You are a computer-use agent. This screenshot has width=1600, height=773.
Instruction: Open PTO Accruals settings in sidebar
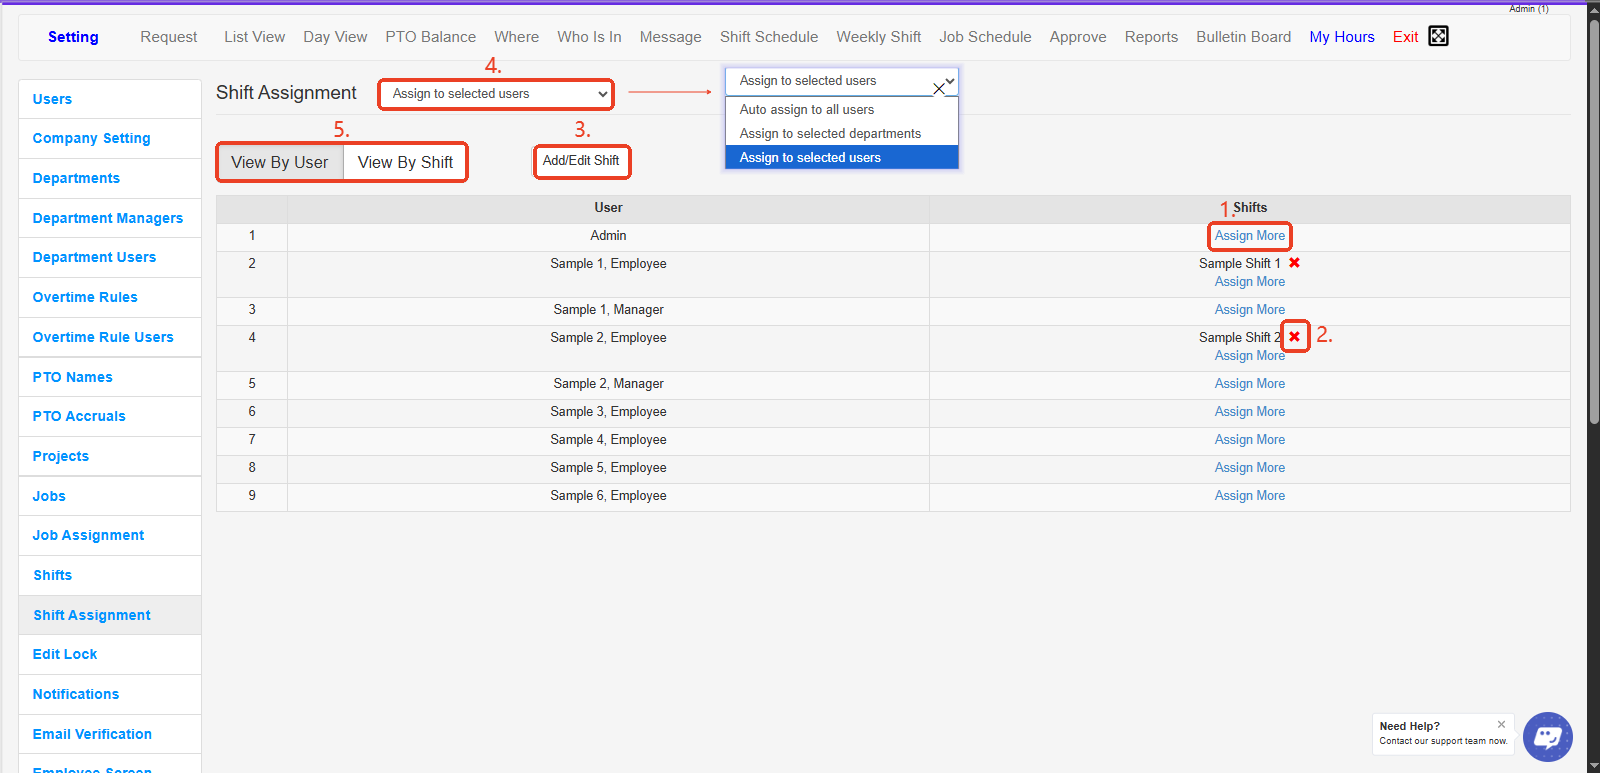(79, 416)
